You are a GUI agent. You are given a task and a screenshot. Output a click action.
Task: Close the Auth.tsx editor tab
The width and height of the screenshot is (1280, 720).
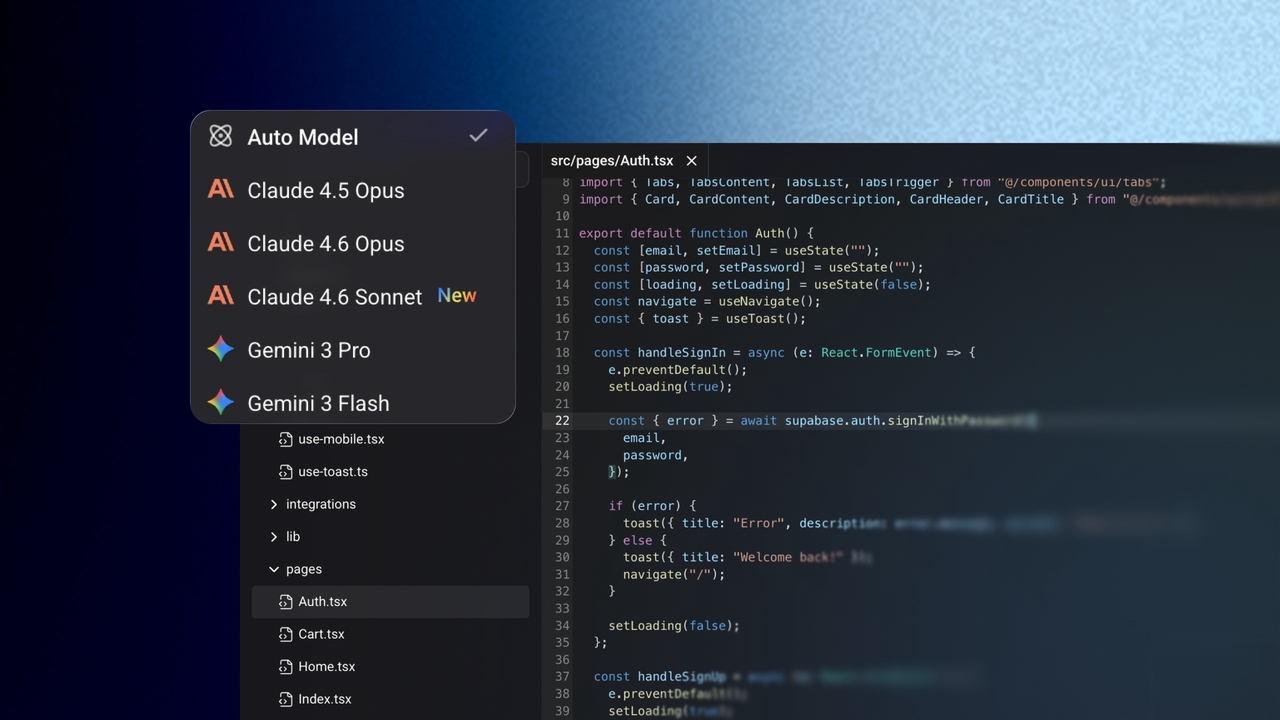691,160
